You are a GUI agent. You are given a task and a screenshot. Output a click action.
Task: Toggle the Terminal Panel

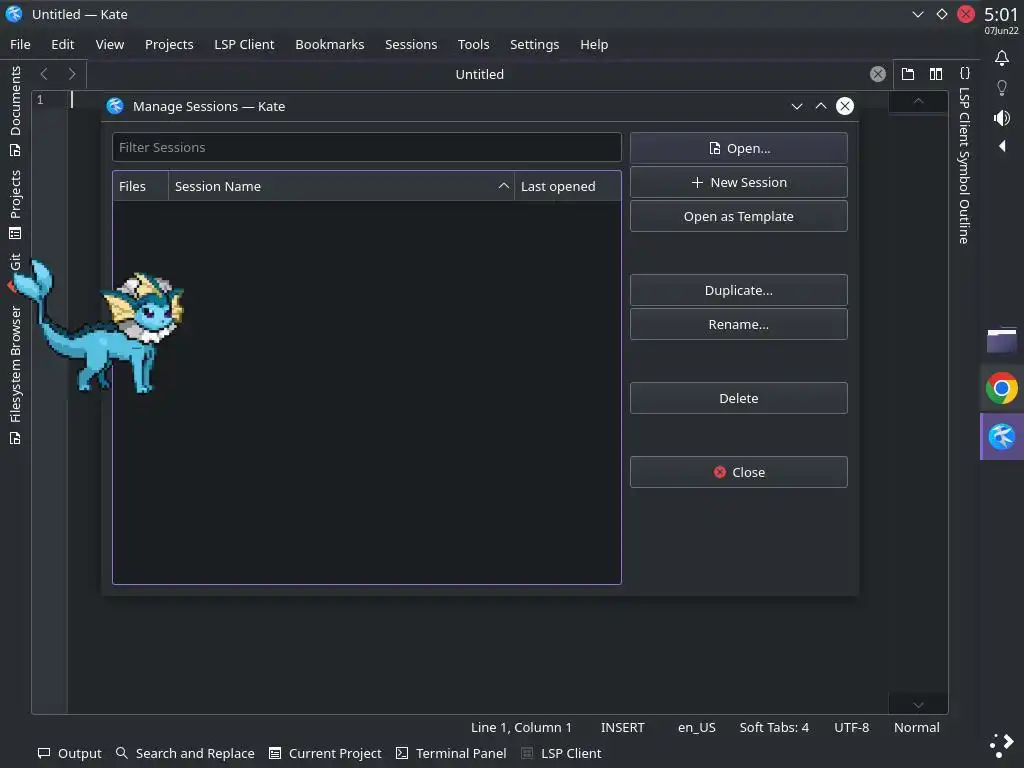click(x=451, y=753)
